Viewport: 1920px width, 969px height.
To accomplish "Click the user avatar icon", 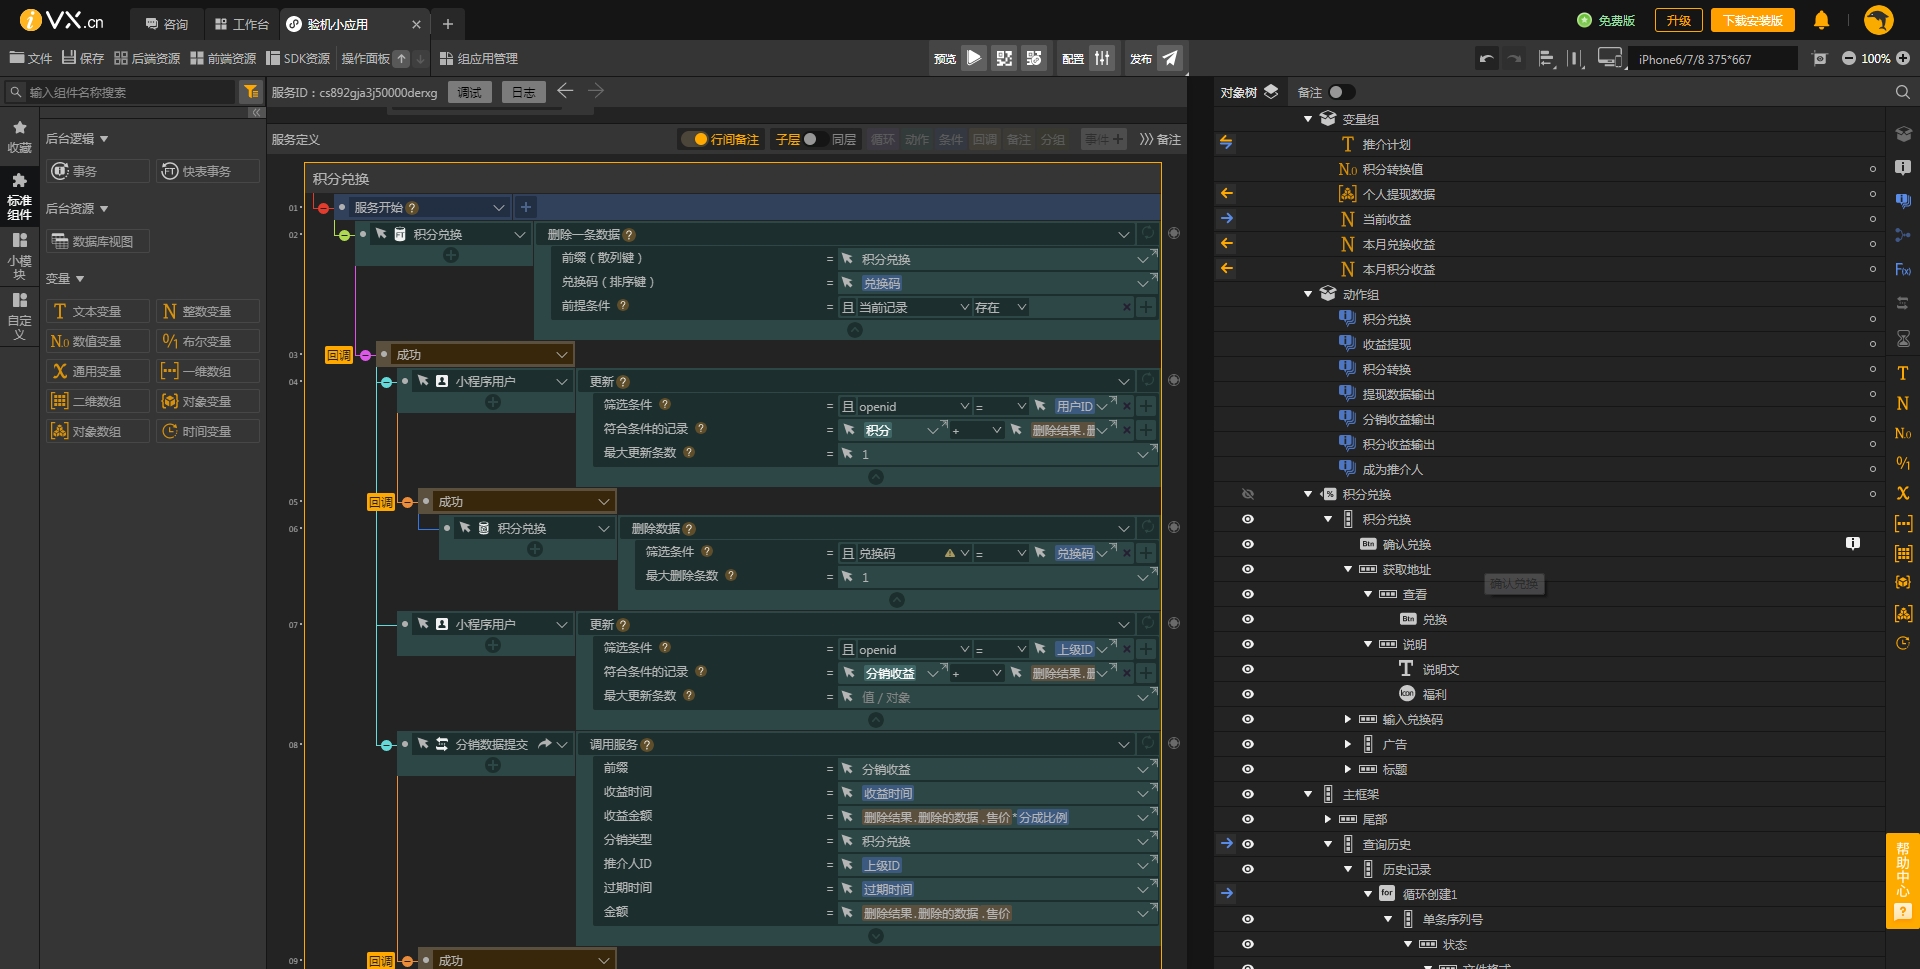I will [x=1879, y=20].
